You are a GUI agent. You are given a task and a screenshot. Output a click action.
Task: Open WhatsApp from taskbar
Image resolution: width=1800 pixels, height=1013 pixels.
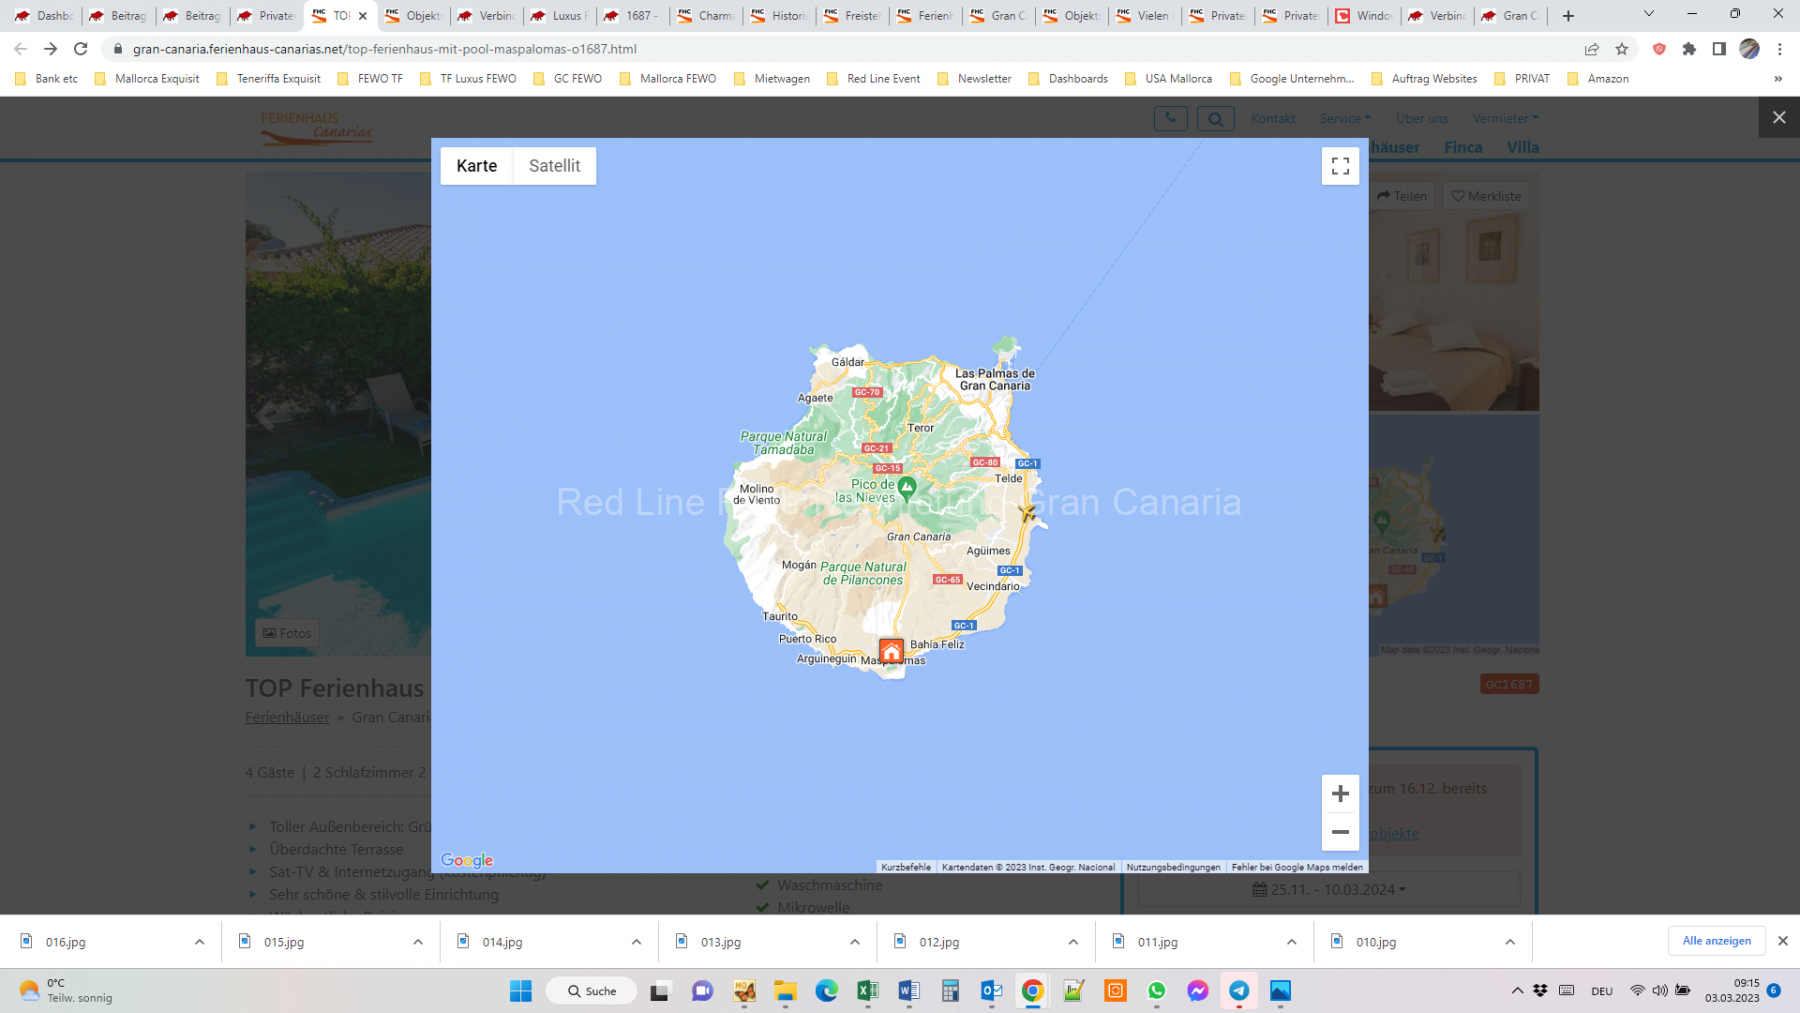click(1157, 991)
